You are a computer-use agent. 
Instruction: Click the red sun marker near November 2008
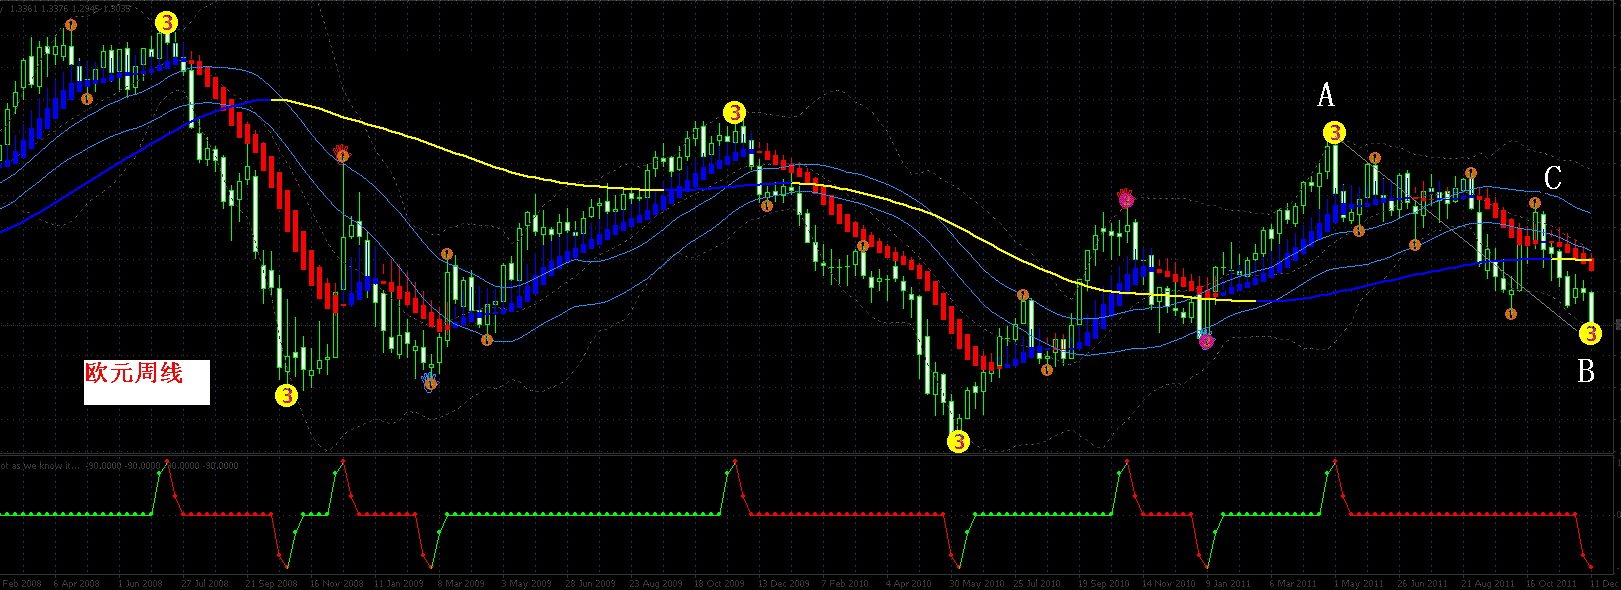(342, 152)
